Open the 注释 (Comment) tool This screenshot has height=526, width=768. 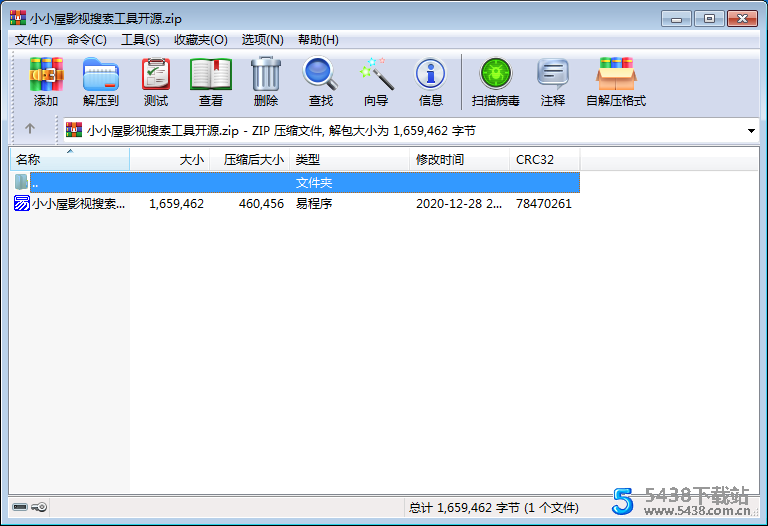(x=552, y=81)
